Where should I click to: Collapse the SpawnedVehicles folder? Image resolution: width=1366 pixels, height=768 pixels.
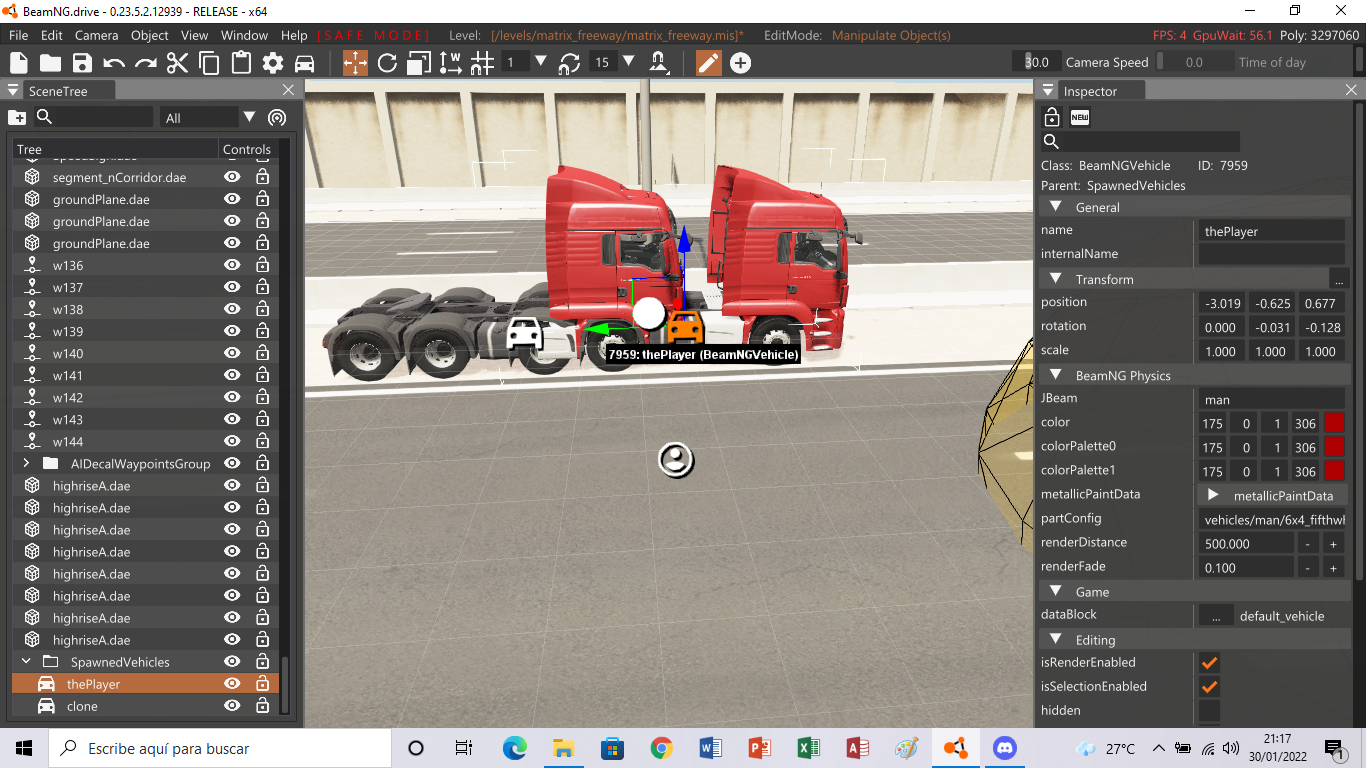26,662
